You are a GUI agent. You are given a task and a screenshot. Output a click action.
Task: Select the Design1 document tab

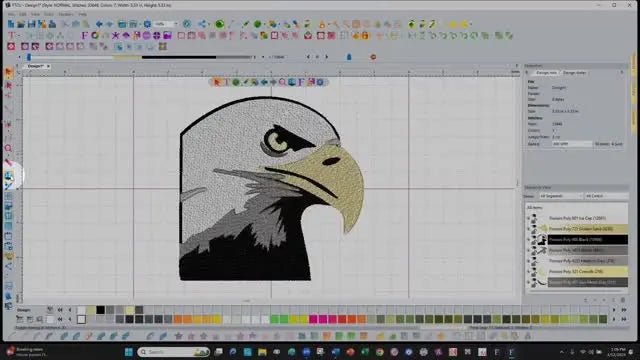pos(36,66)
